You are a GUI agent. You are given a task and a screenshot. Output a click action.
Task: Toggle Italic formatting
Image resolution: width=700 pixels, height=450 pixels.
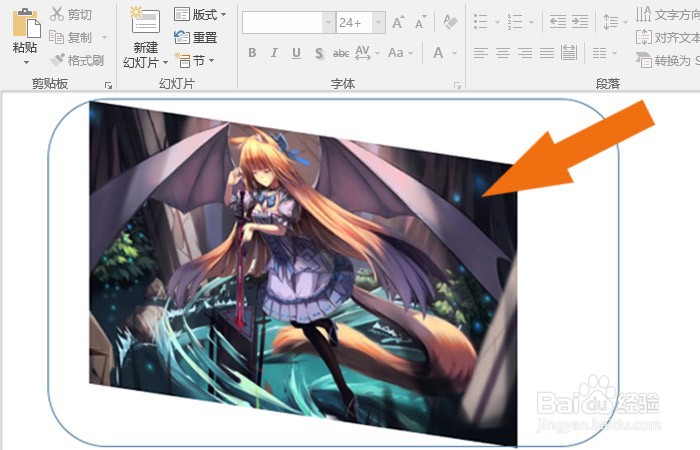pos(274,53)
